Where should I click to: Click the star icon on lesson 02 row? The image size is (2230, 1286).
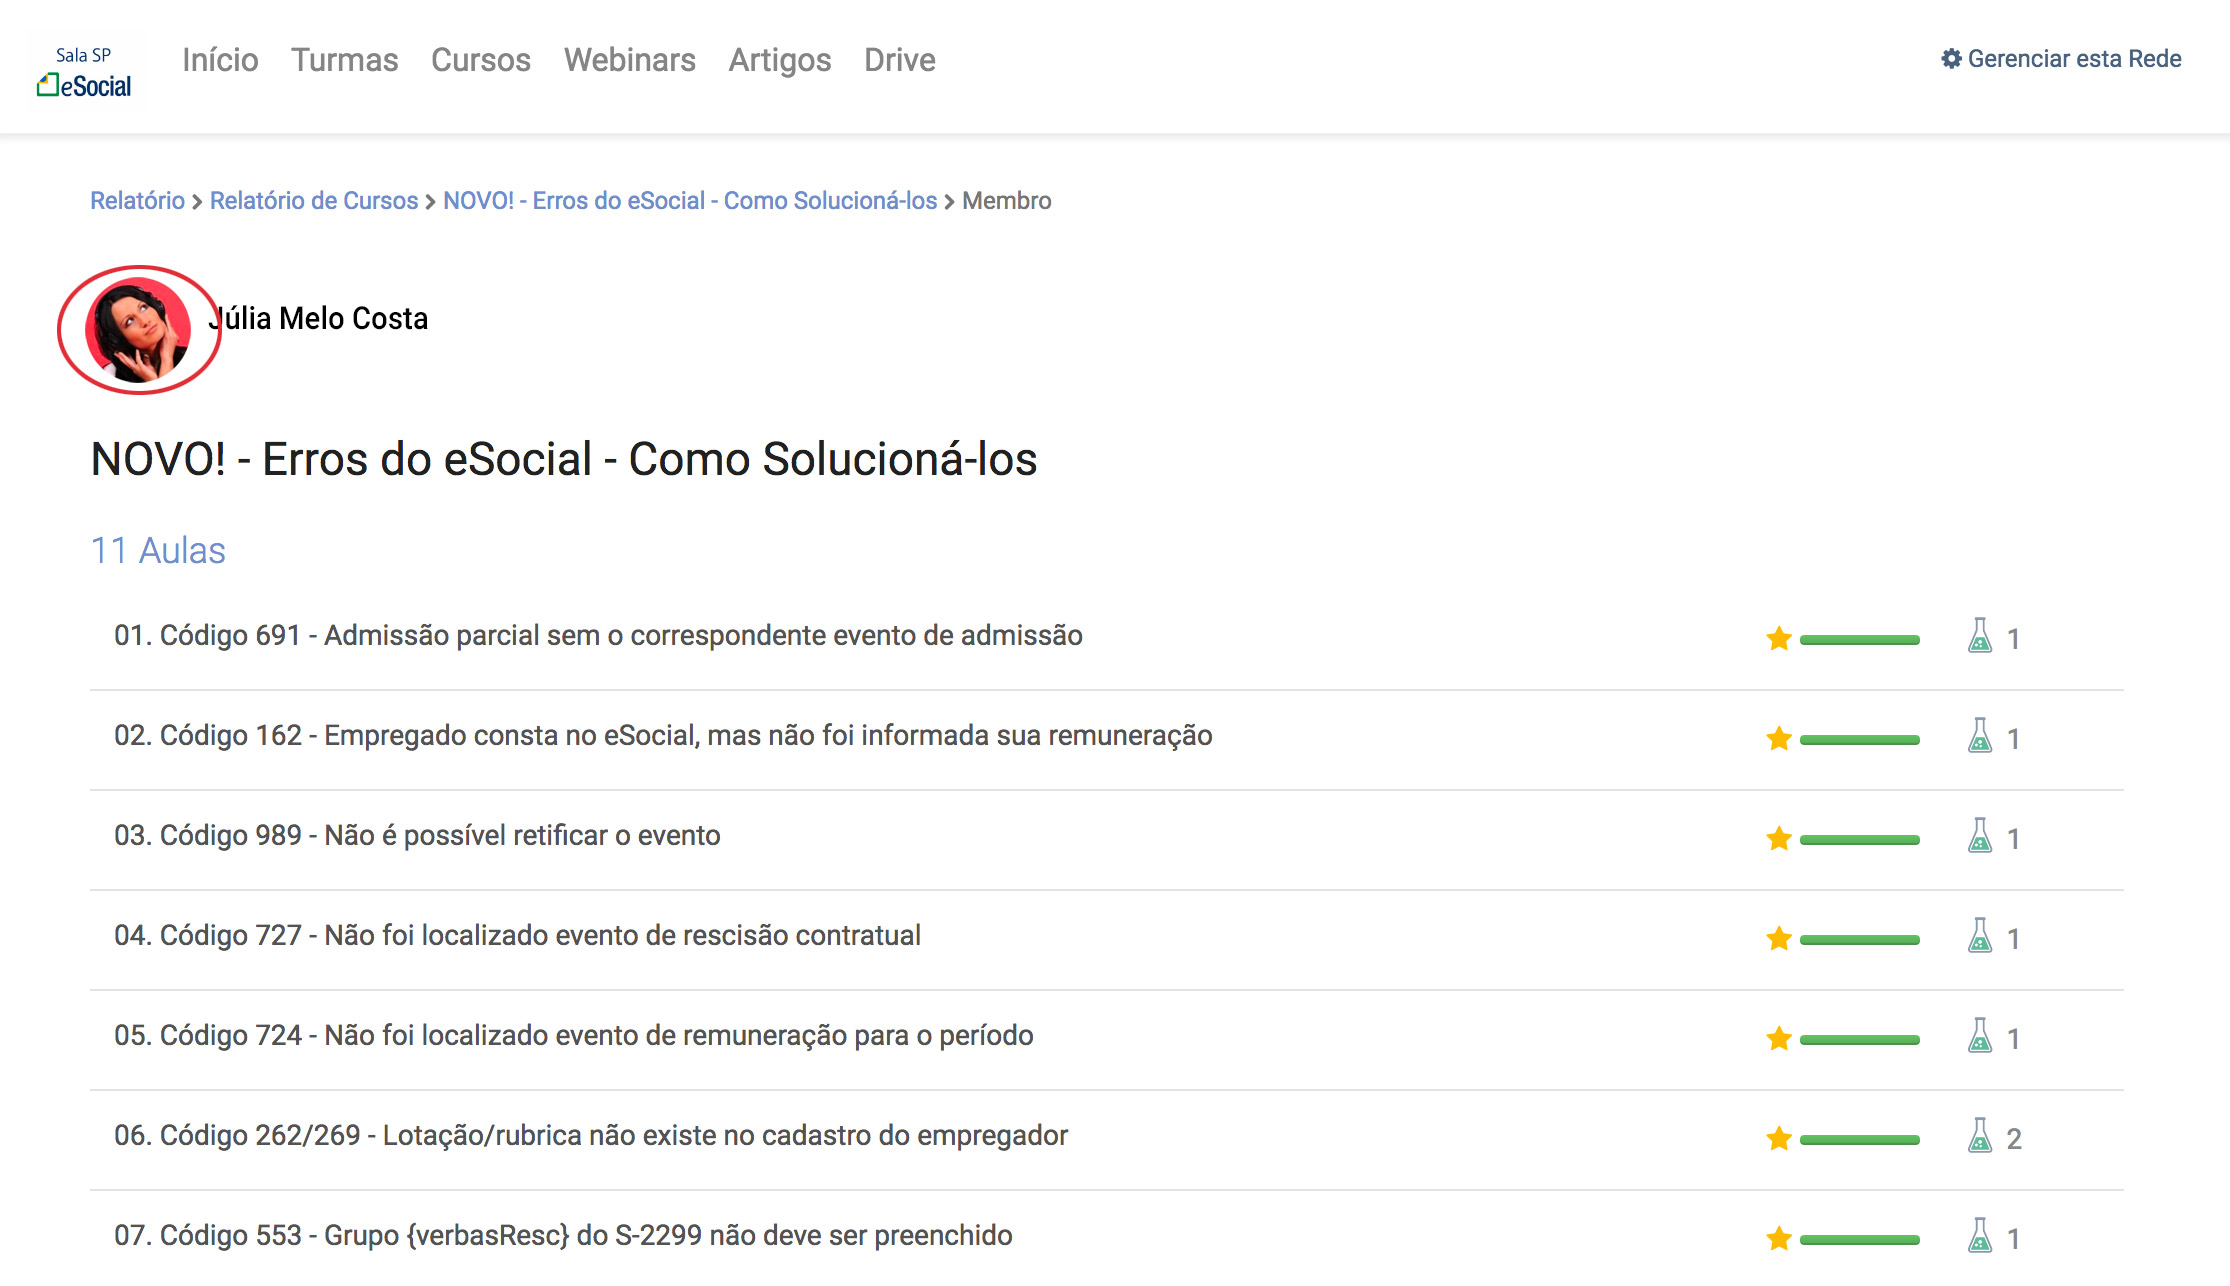(x=1778, y=739)
